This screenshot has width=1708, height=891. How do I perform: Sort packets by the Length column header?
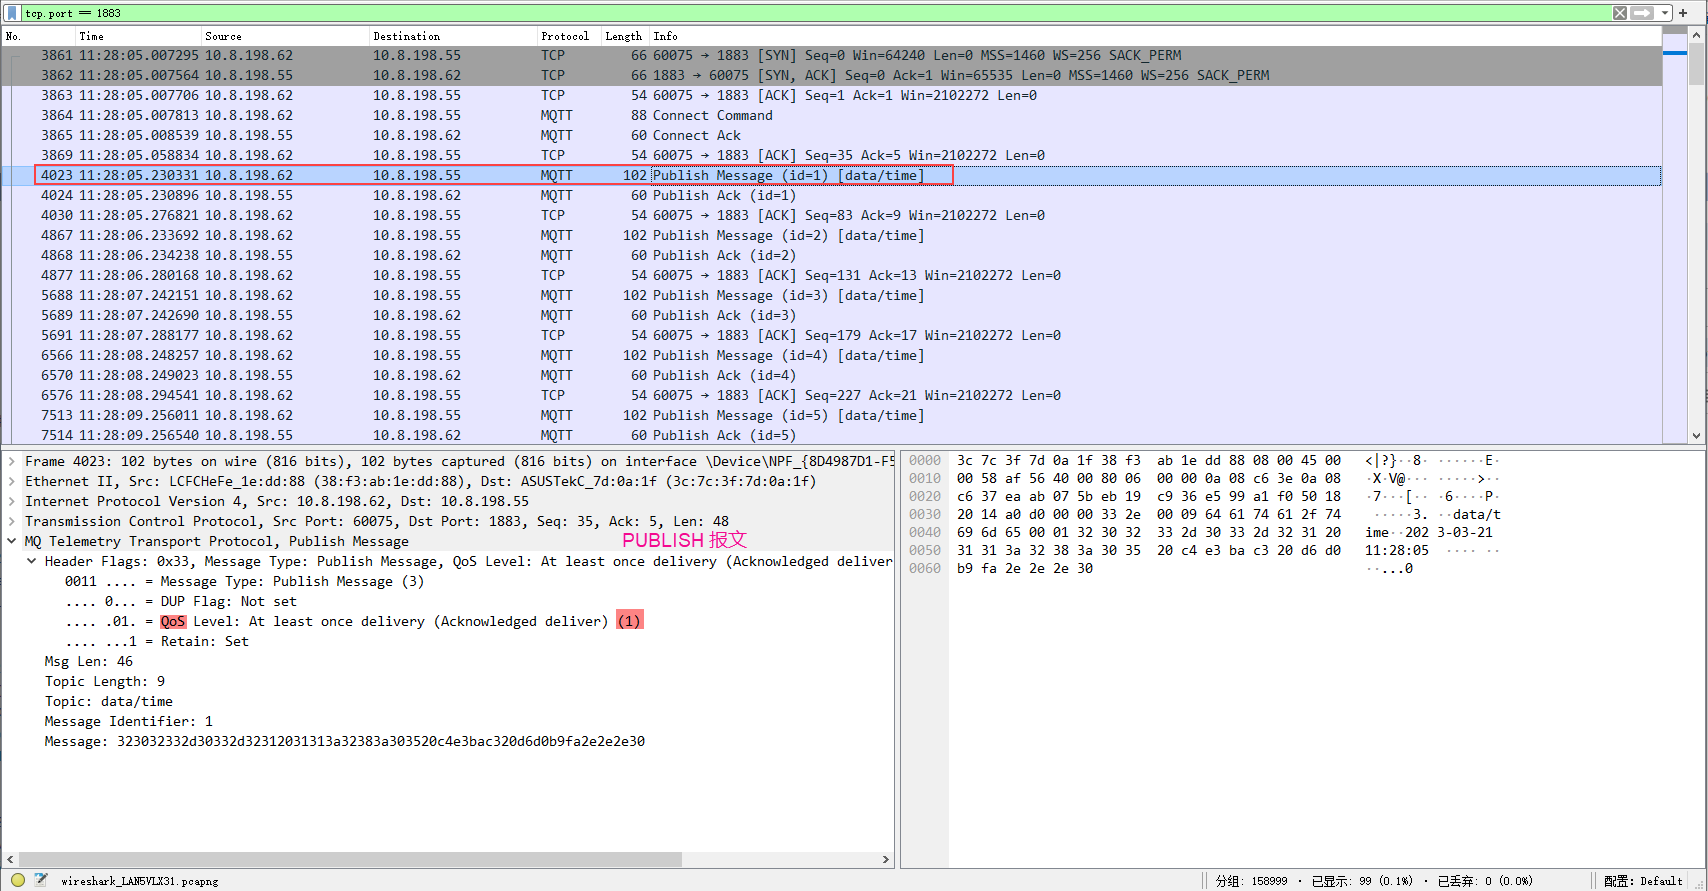tap(625, 36)
